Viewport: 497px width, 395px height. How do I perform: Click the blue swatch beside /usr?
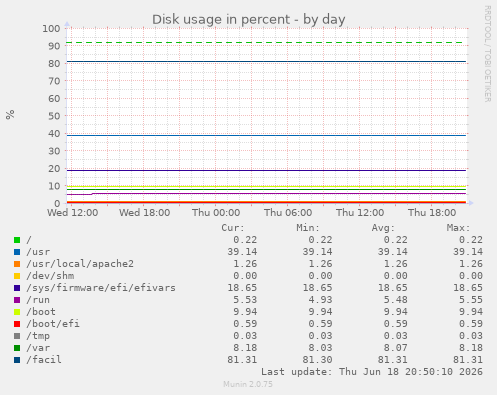coord(17,252)
